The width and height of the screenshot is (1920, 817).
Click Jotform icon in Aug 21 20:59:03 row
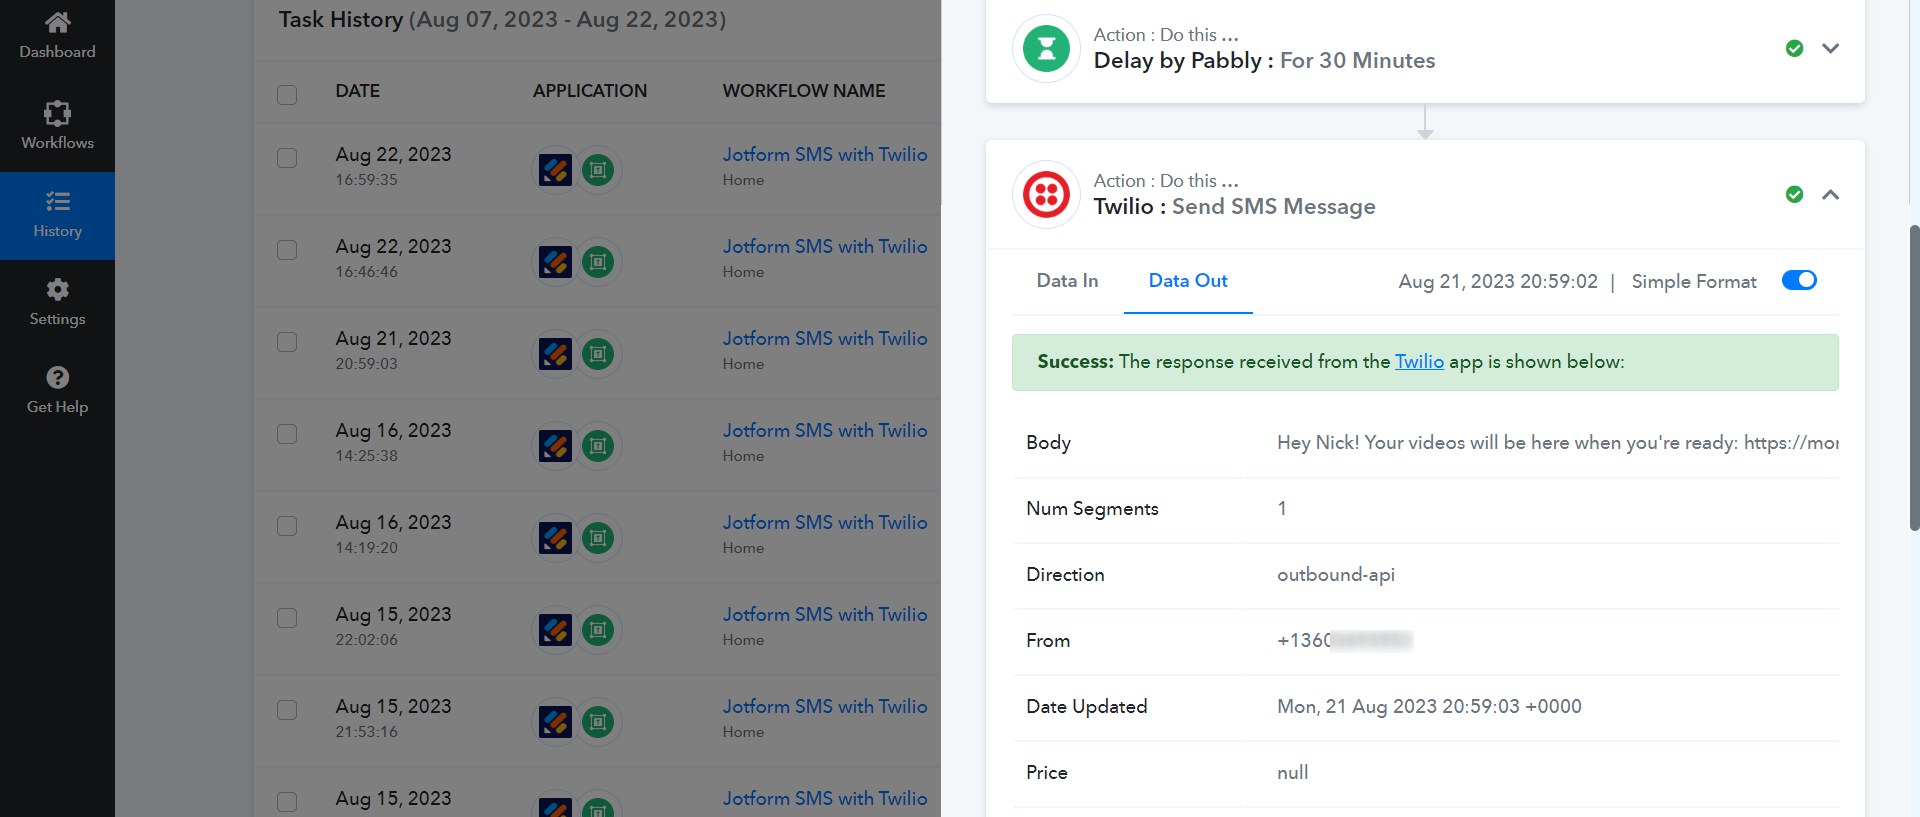click(x=555, y=353)
